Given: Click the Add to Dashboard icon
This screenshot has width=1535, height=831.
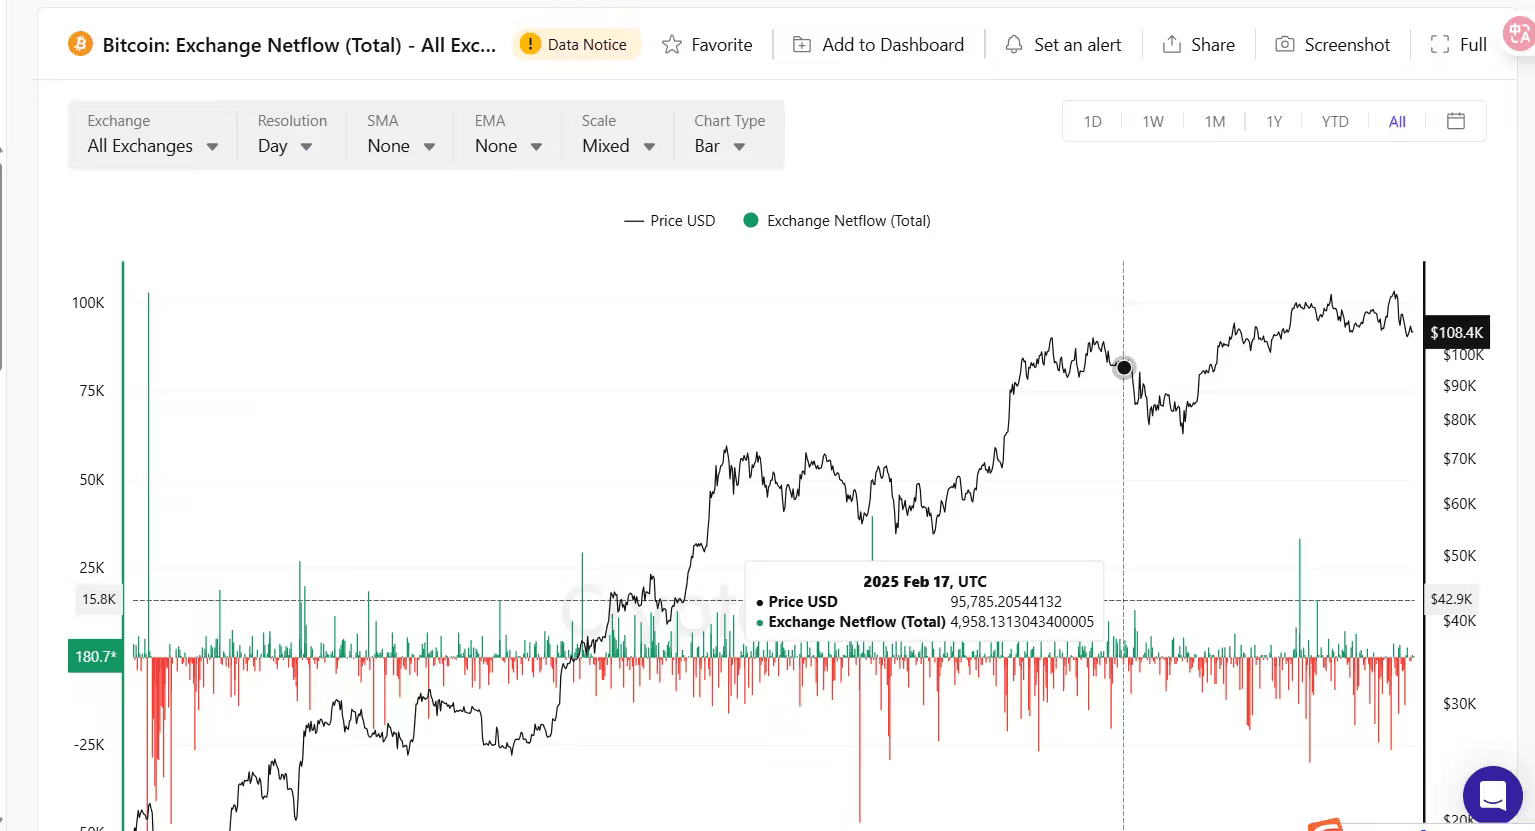Looking at the screenshot, I should [x=802, y=45].
